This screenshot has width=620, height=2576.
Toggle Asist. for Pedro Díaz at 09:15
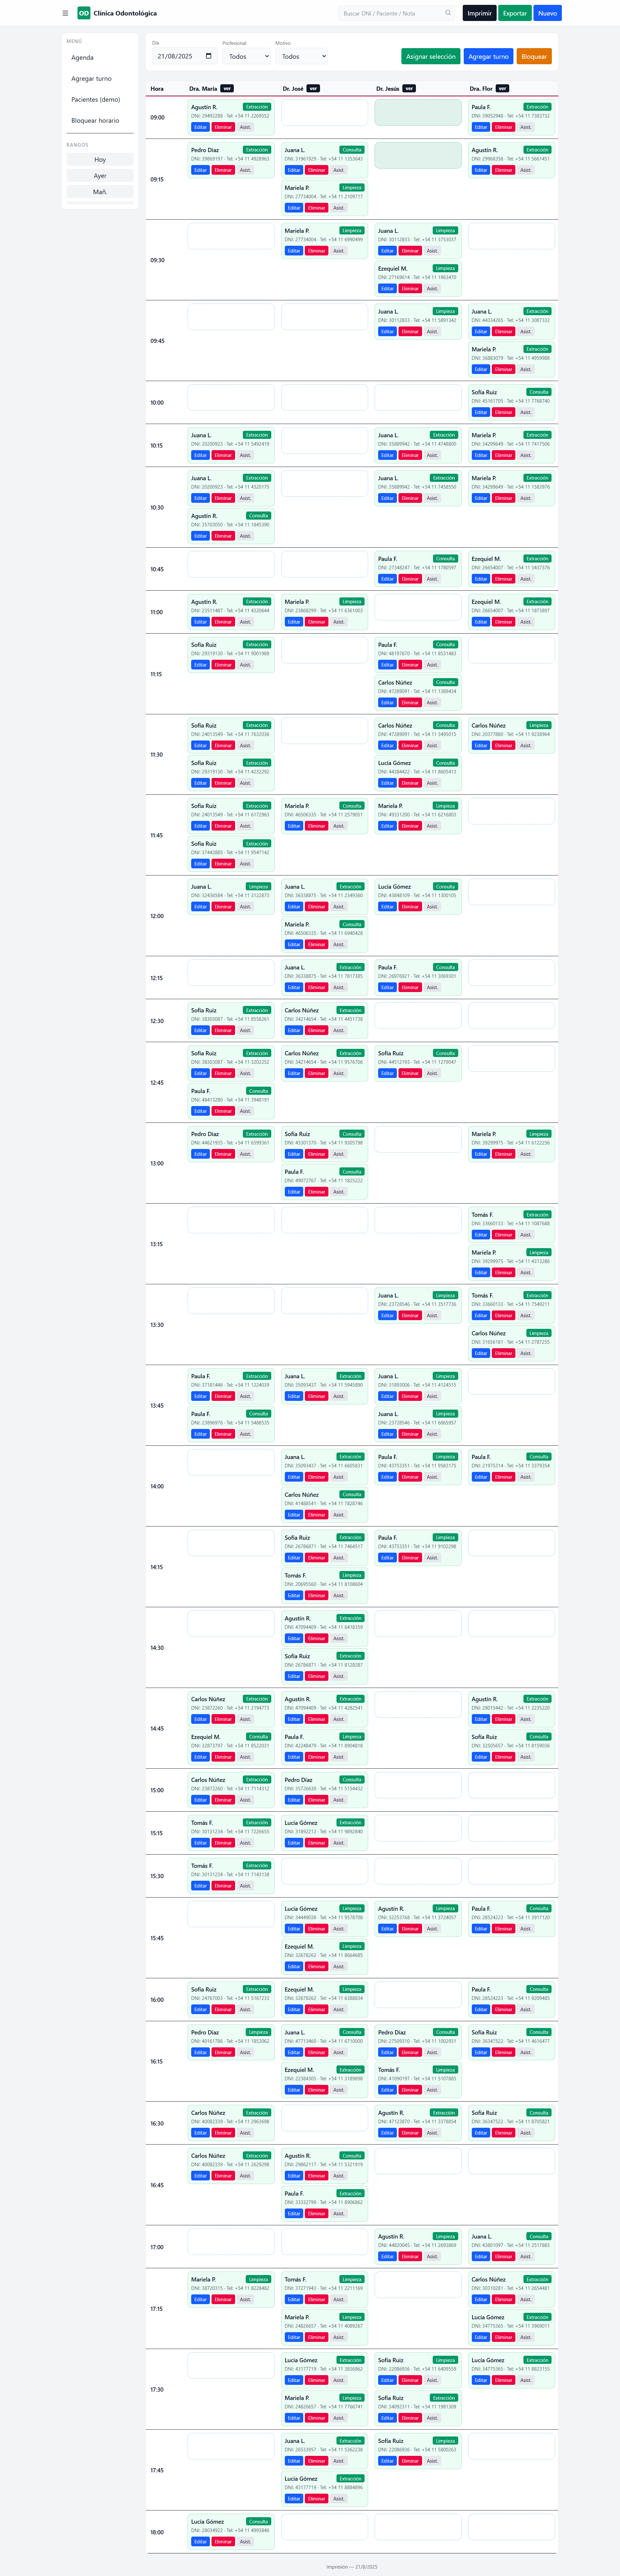(245, 170)
